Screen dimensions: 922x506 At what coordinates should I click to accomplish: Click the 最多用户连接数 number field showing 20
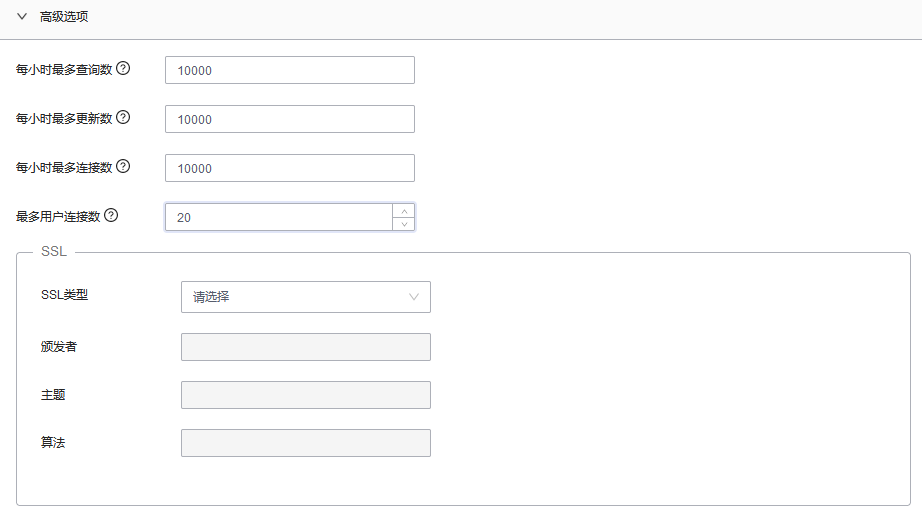(x=278, y=217)
